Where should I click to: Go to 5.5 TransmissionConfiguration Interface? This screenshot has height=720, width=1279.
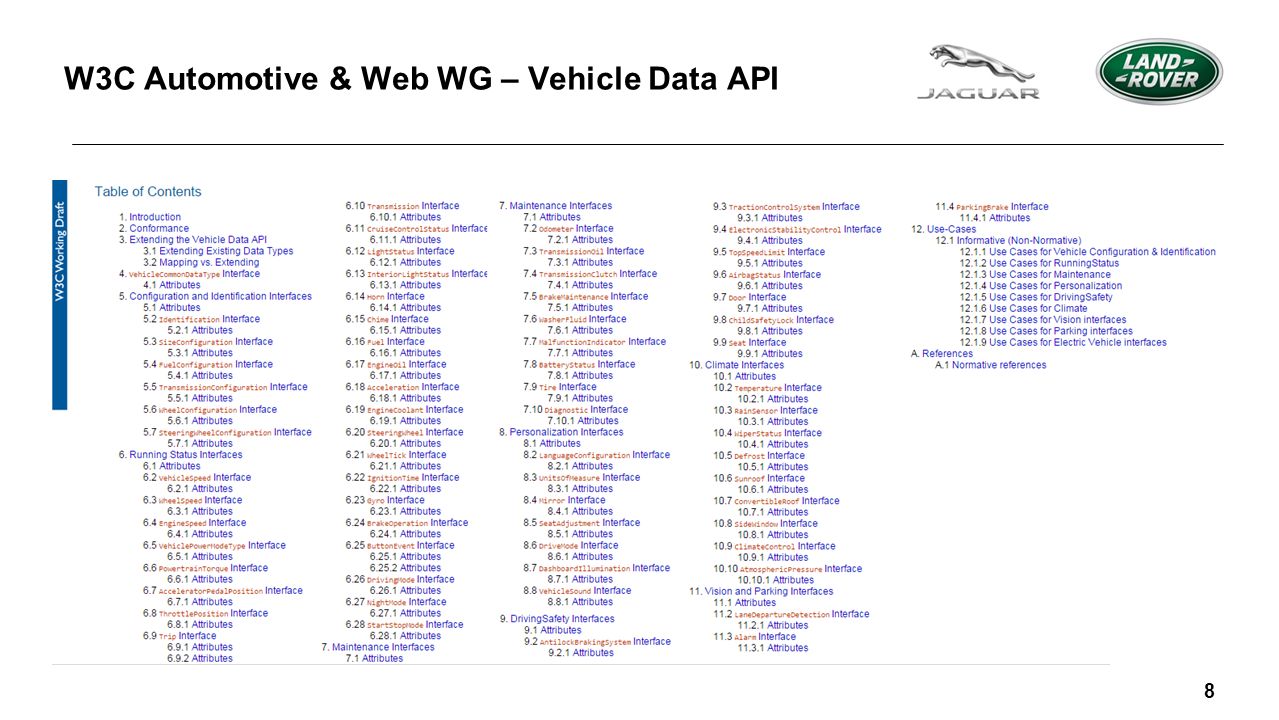coord(225,387)
